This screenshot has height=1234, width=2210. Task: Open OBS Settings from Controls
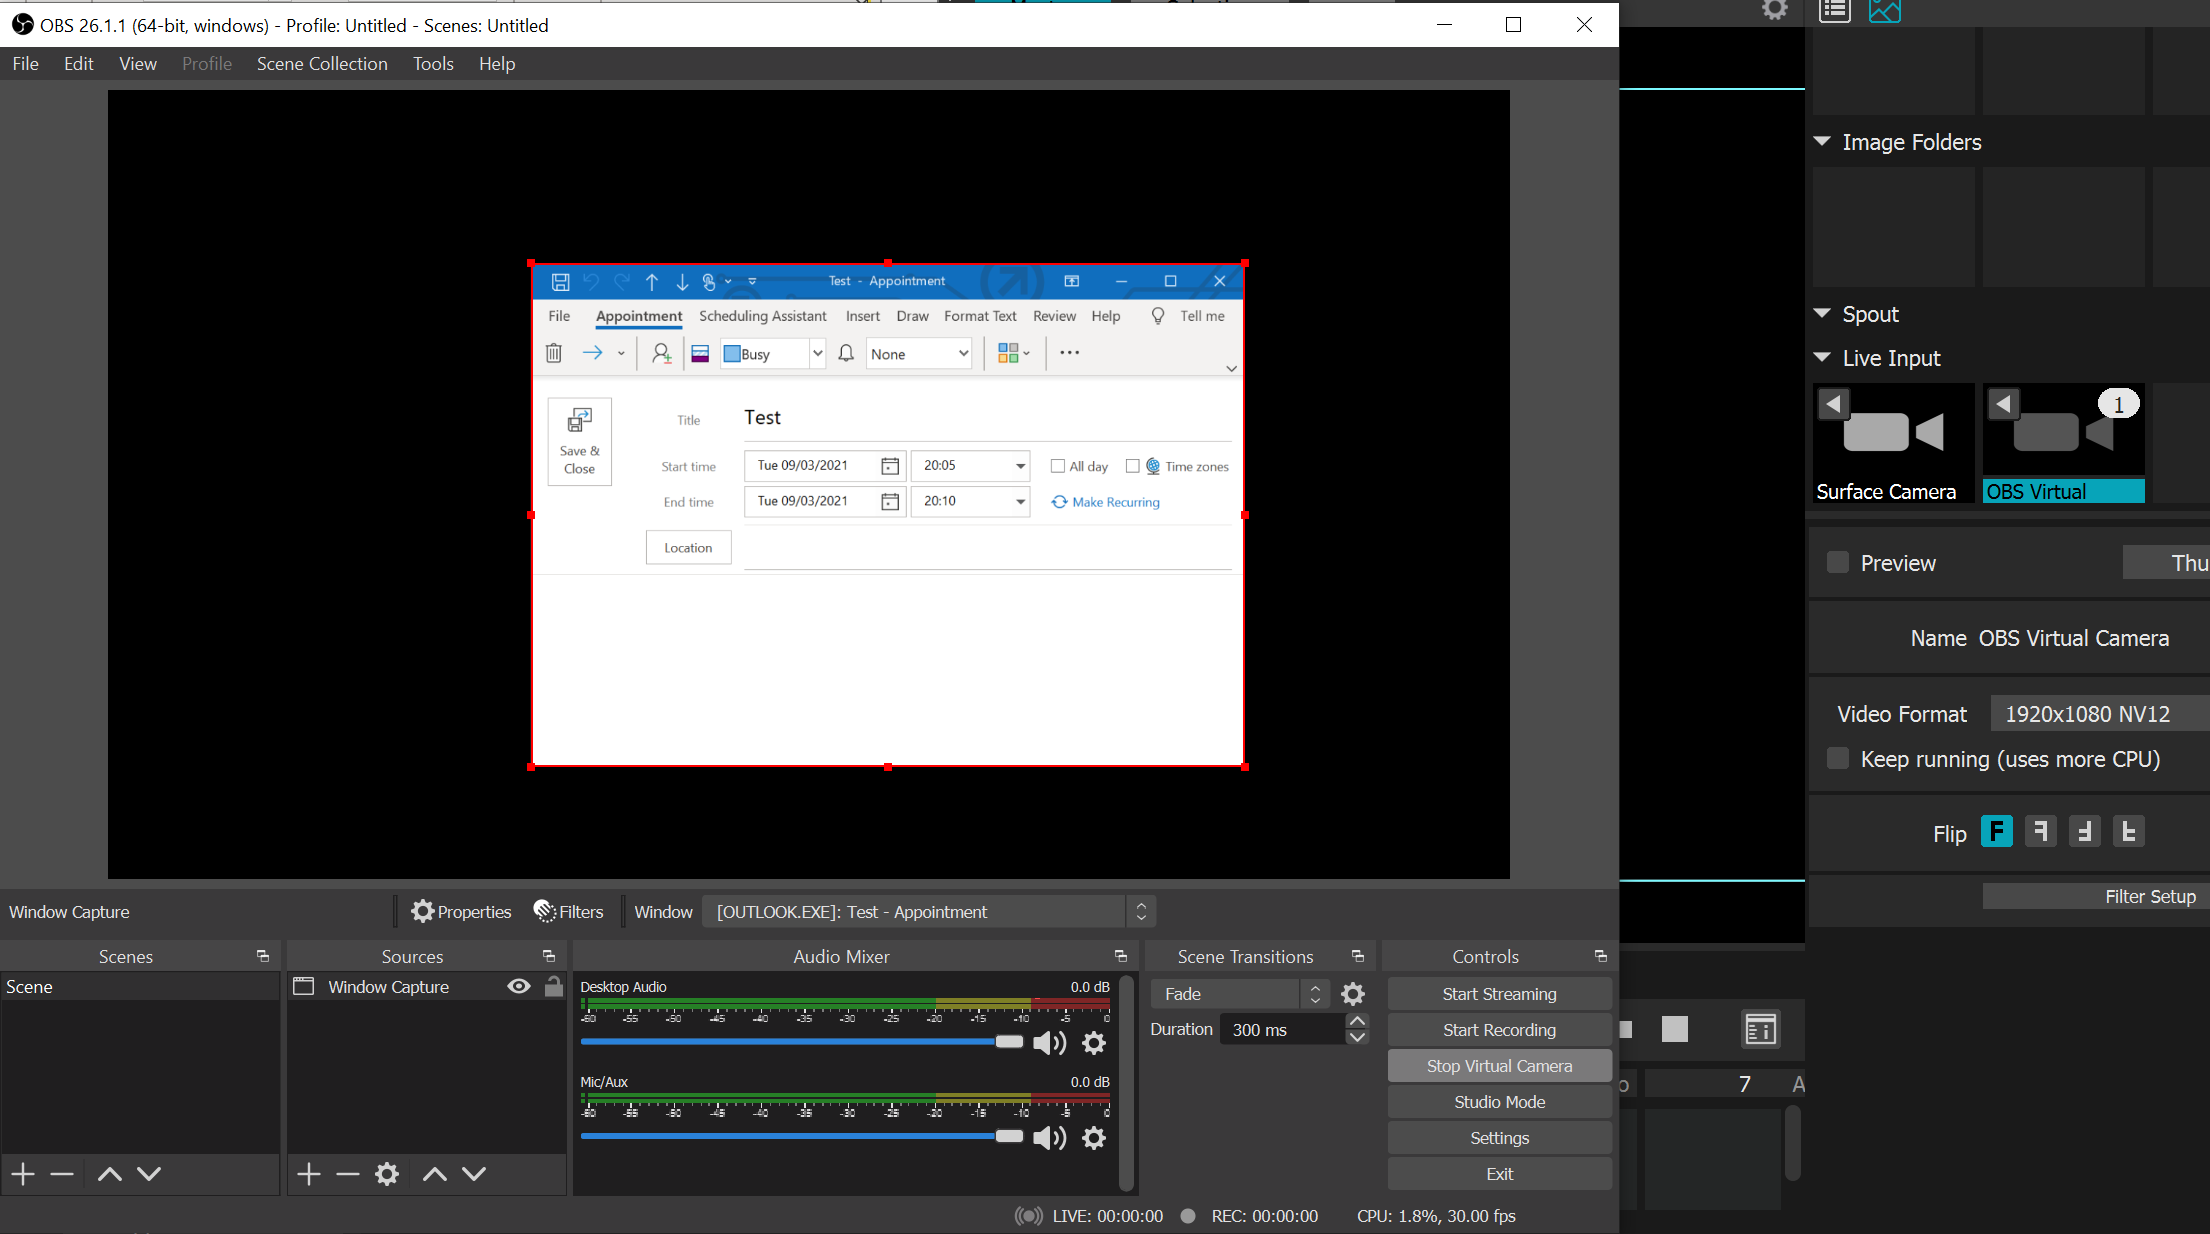point(1499,1138)
